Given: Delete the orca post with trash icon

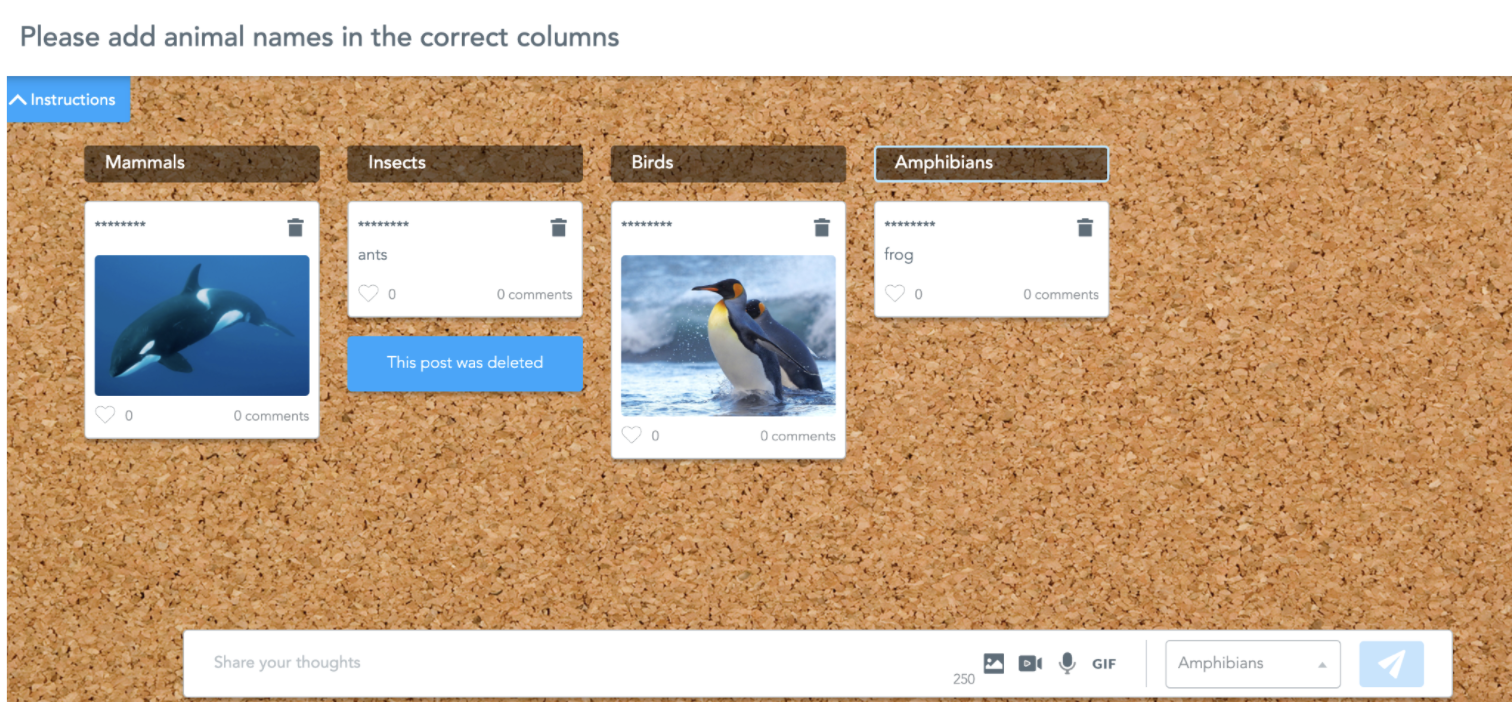Looking at the screenshot, I should [295, 228].
